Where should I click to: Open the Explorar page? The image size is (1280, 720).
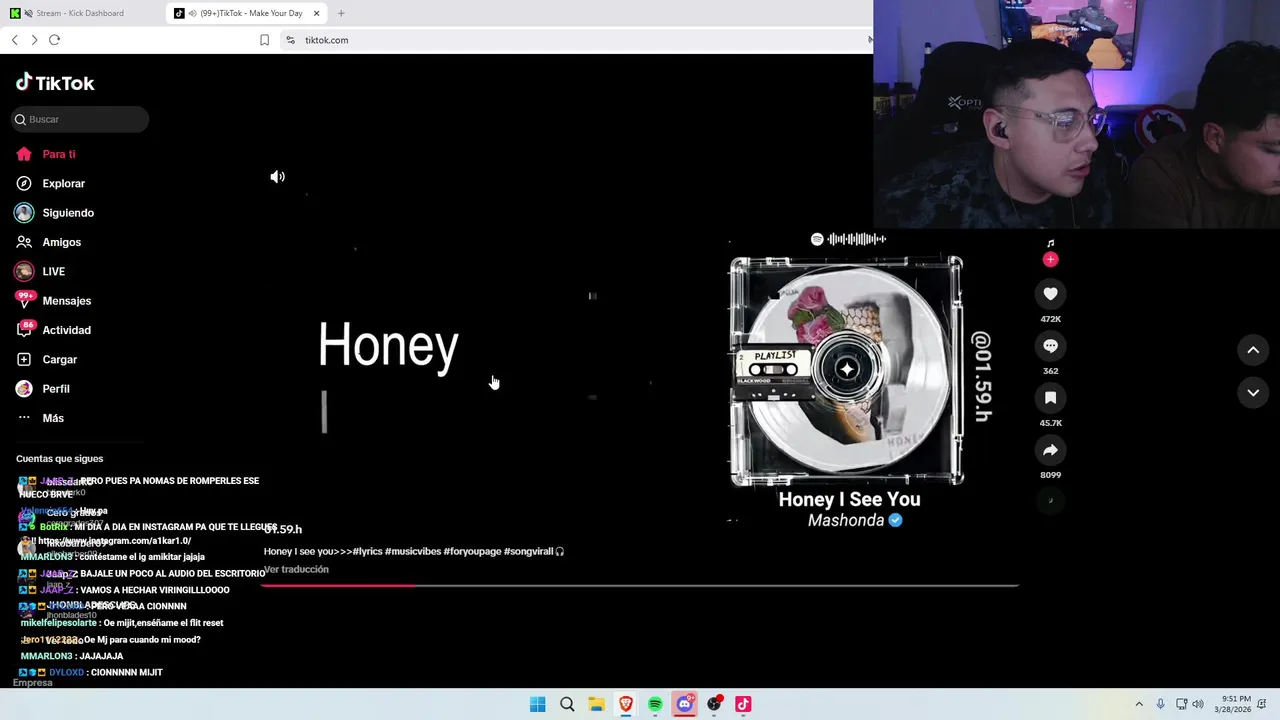tap(50, 183)
